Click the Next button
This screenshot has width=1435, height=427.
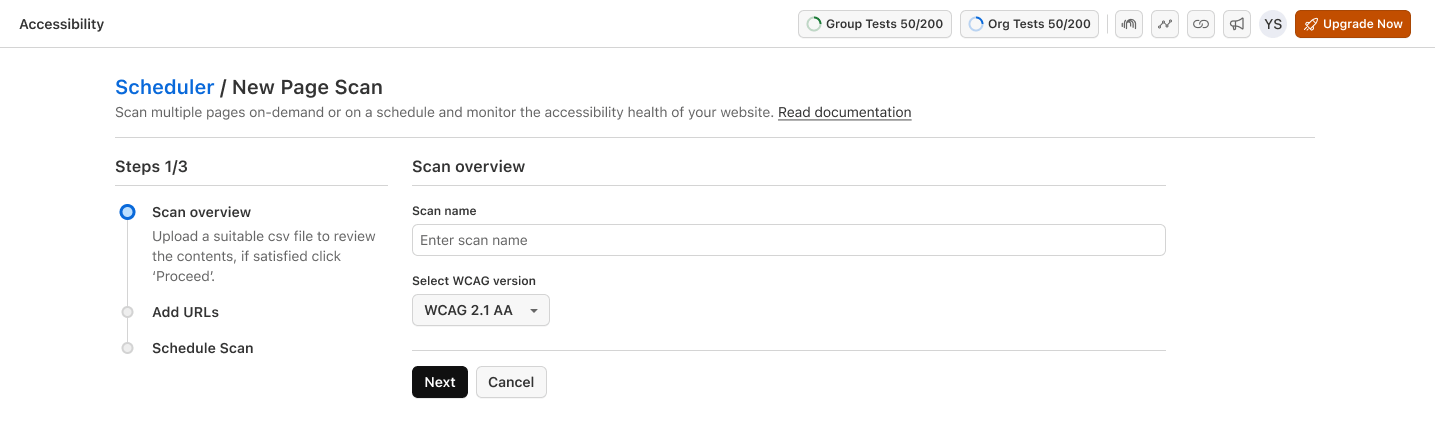tap(439, 382)
